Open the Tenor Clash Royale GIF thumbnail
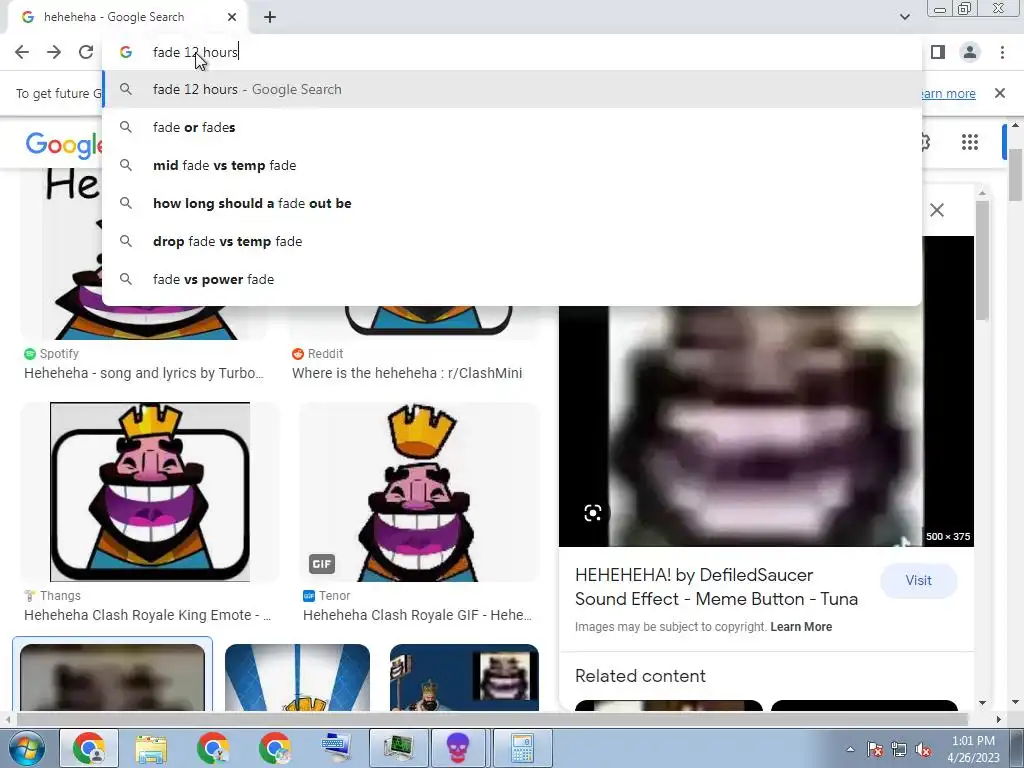This screenshot has width=1024, height=768. pyautogui.click(x=419, y=492)
